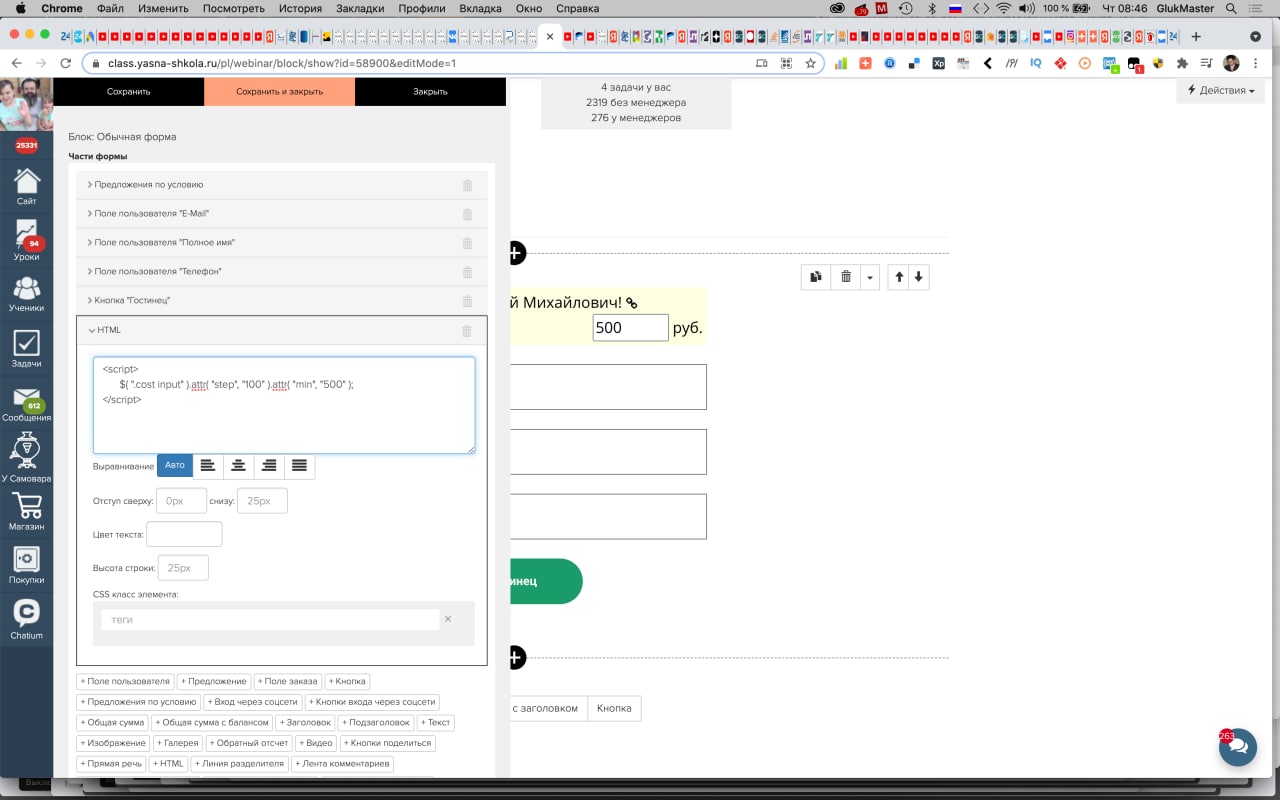Open the Профили menu

point(421,8)
